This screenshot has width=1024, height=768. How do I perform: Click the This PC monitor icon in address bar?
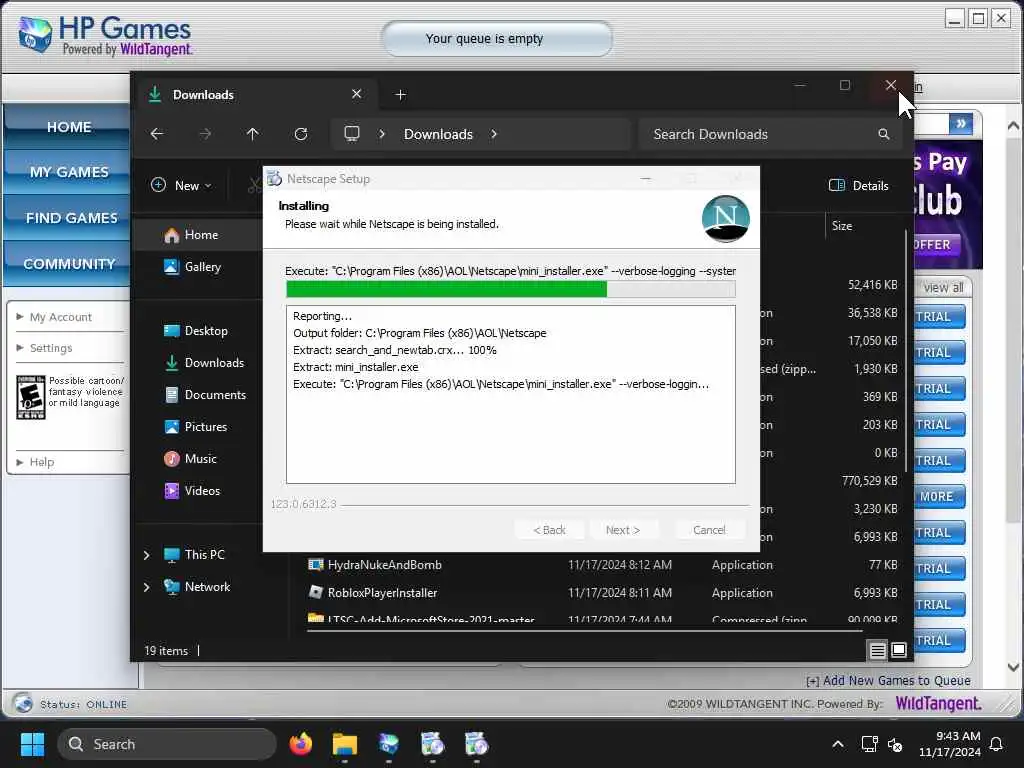point(352,134)
